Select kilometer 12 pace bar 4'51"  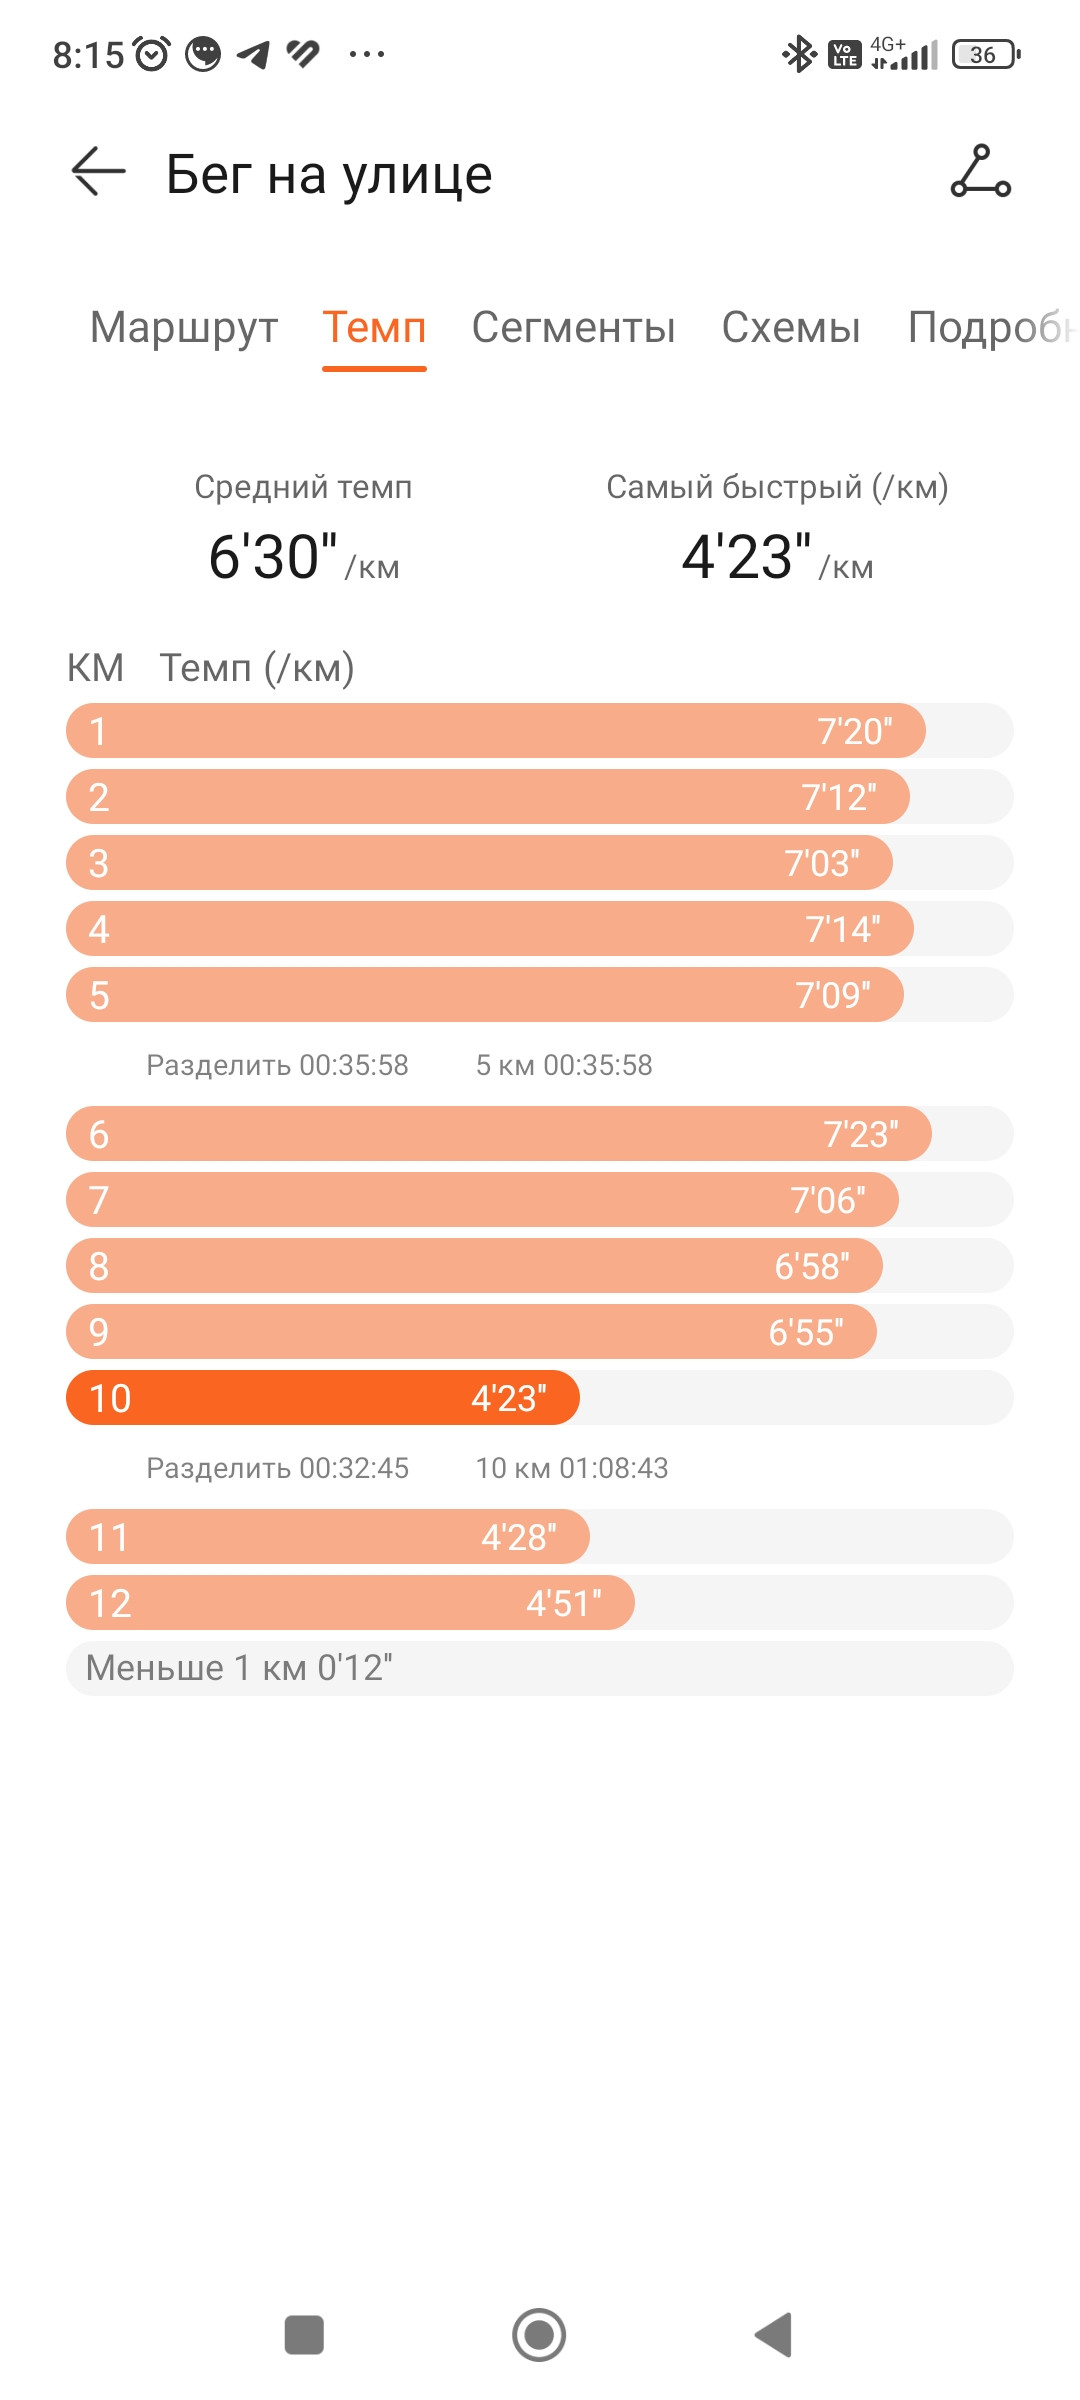point(350,1603)
